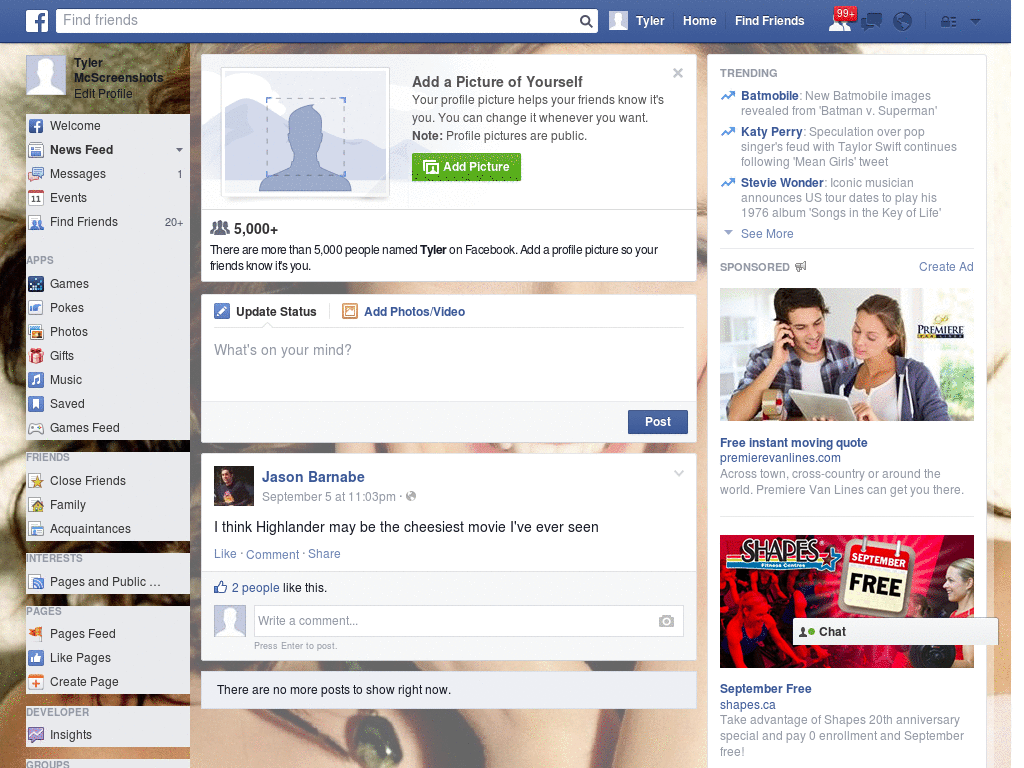Viewport: 1024px width, 768px height.
Task: Open Photos in the sidebar
Action: pos(108,332)
